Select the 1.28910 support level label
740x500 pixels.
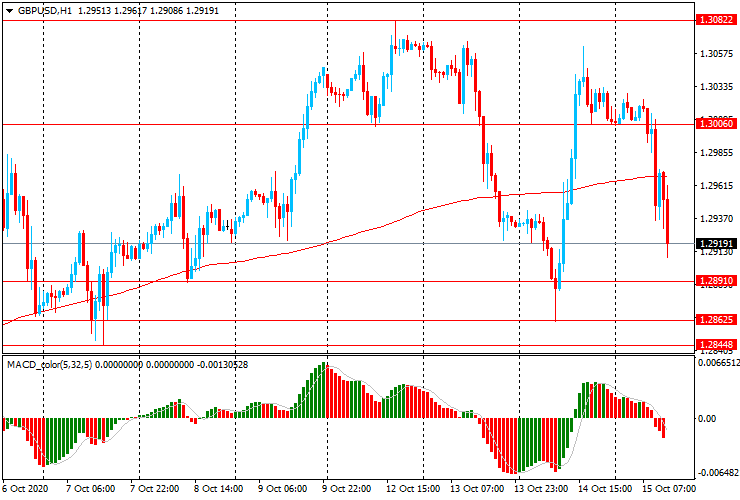pyautogui.click(x=716, y=281)
